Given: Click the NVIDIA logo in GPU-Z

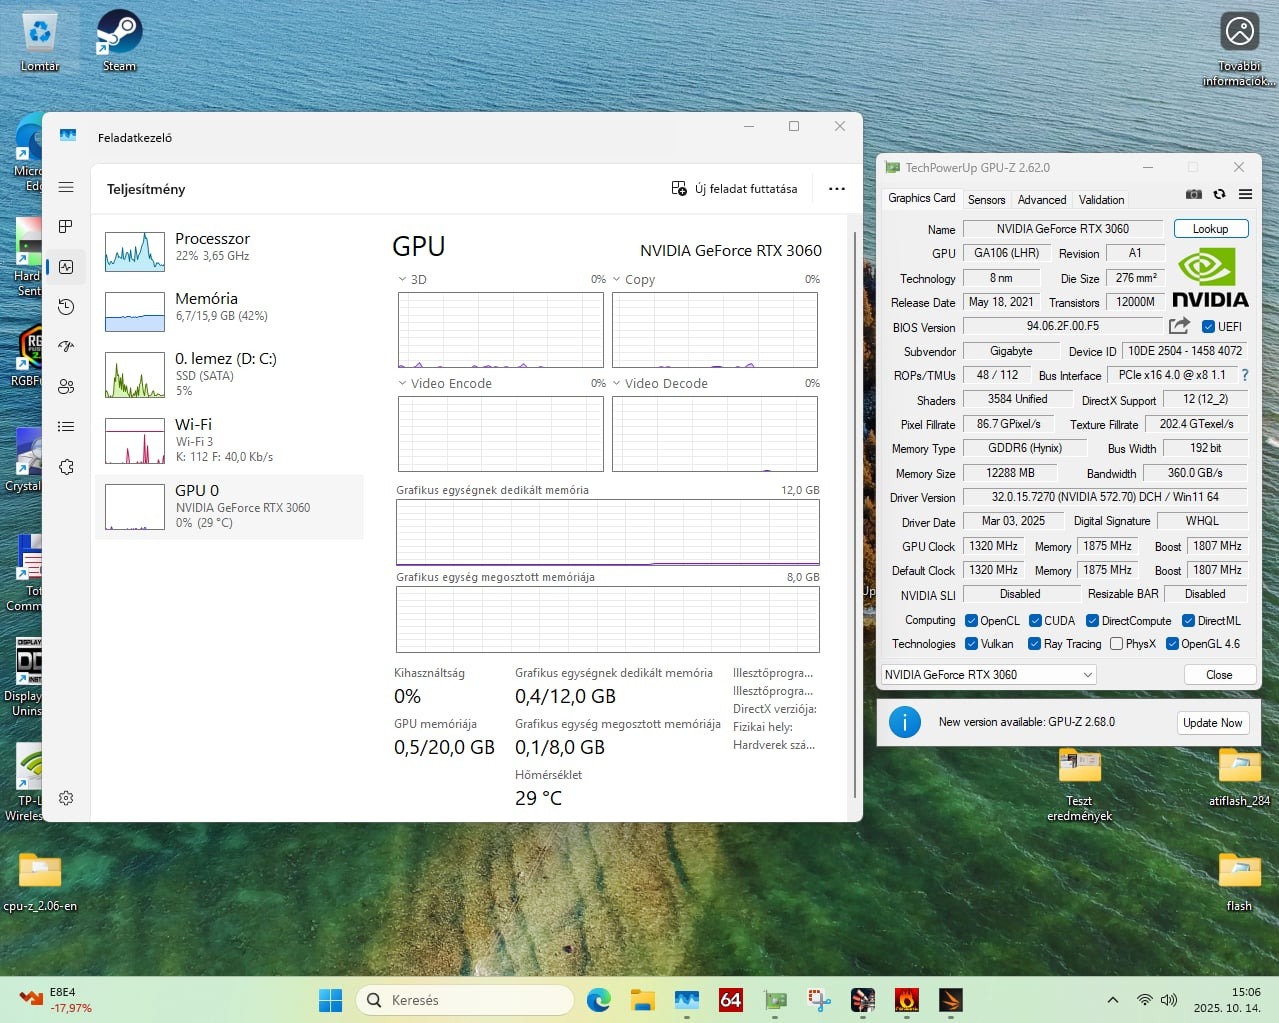Looking at the screenshot, I should 1210,278.
